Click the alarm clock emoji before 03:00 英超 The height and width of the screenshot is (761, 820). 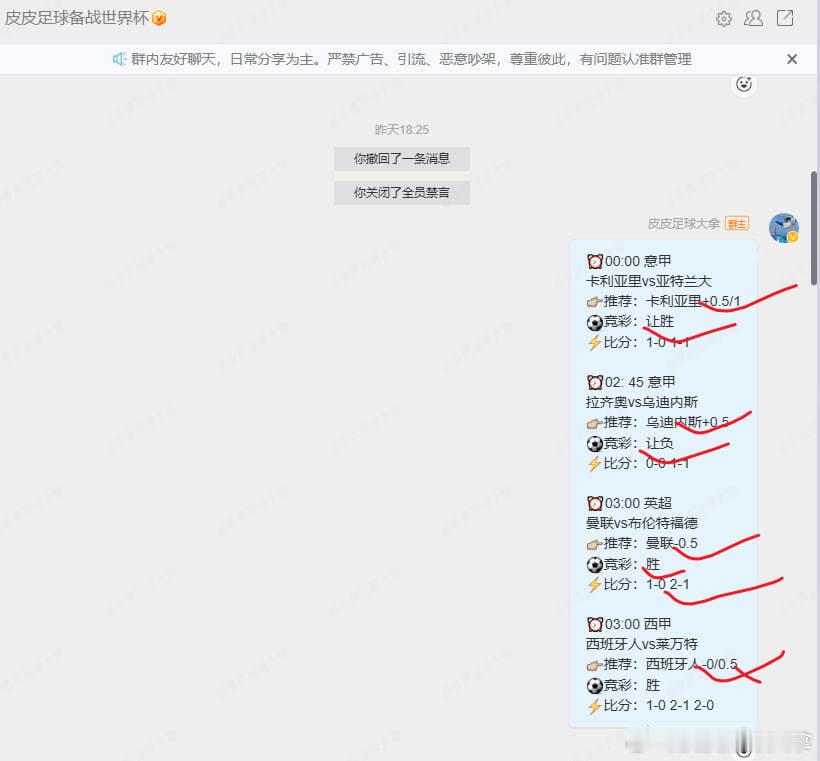[x=594, y=503]
